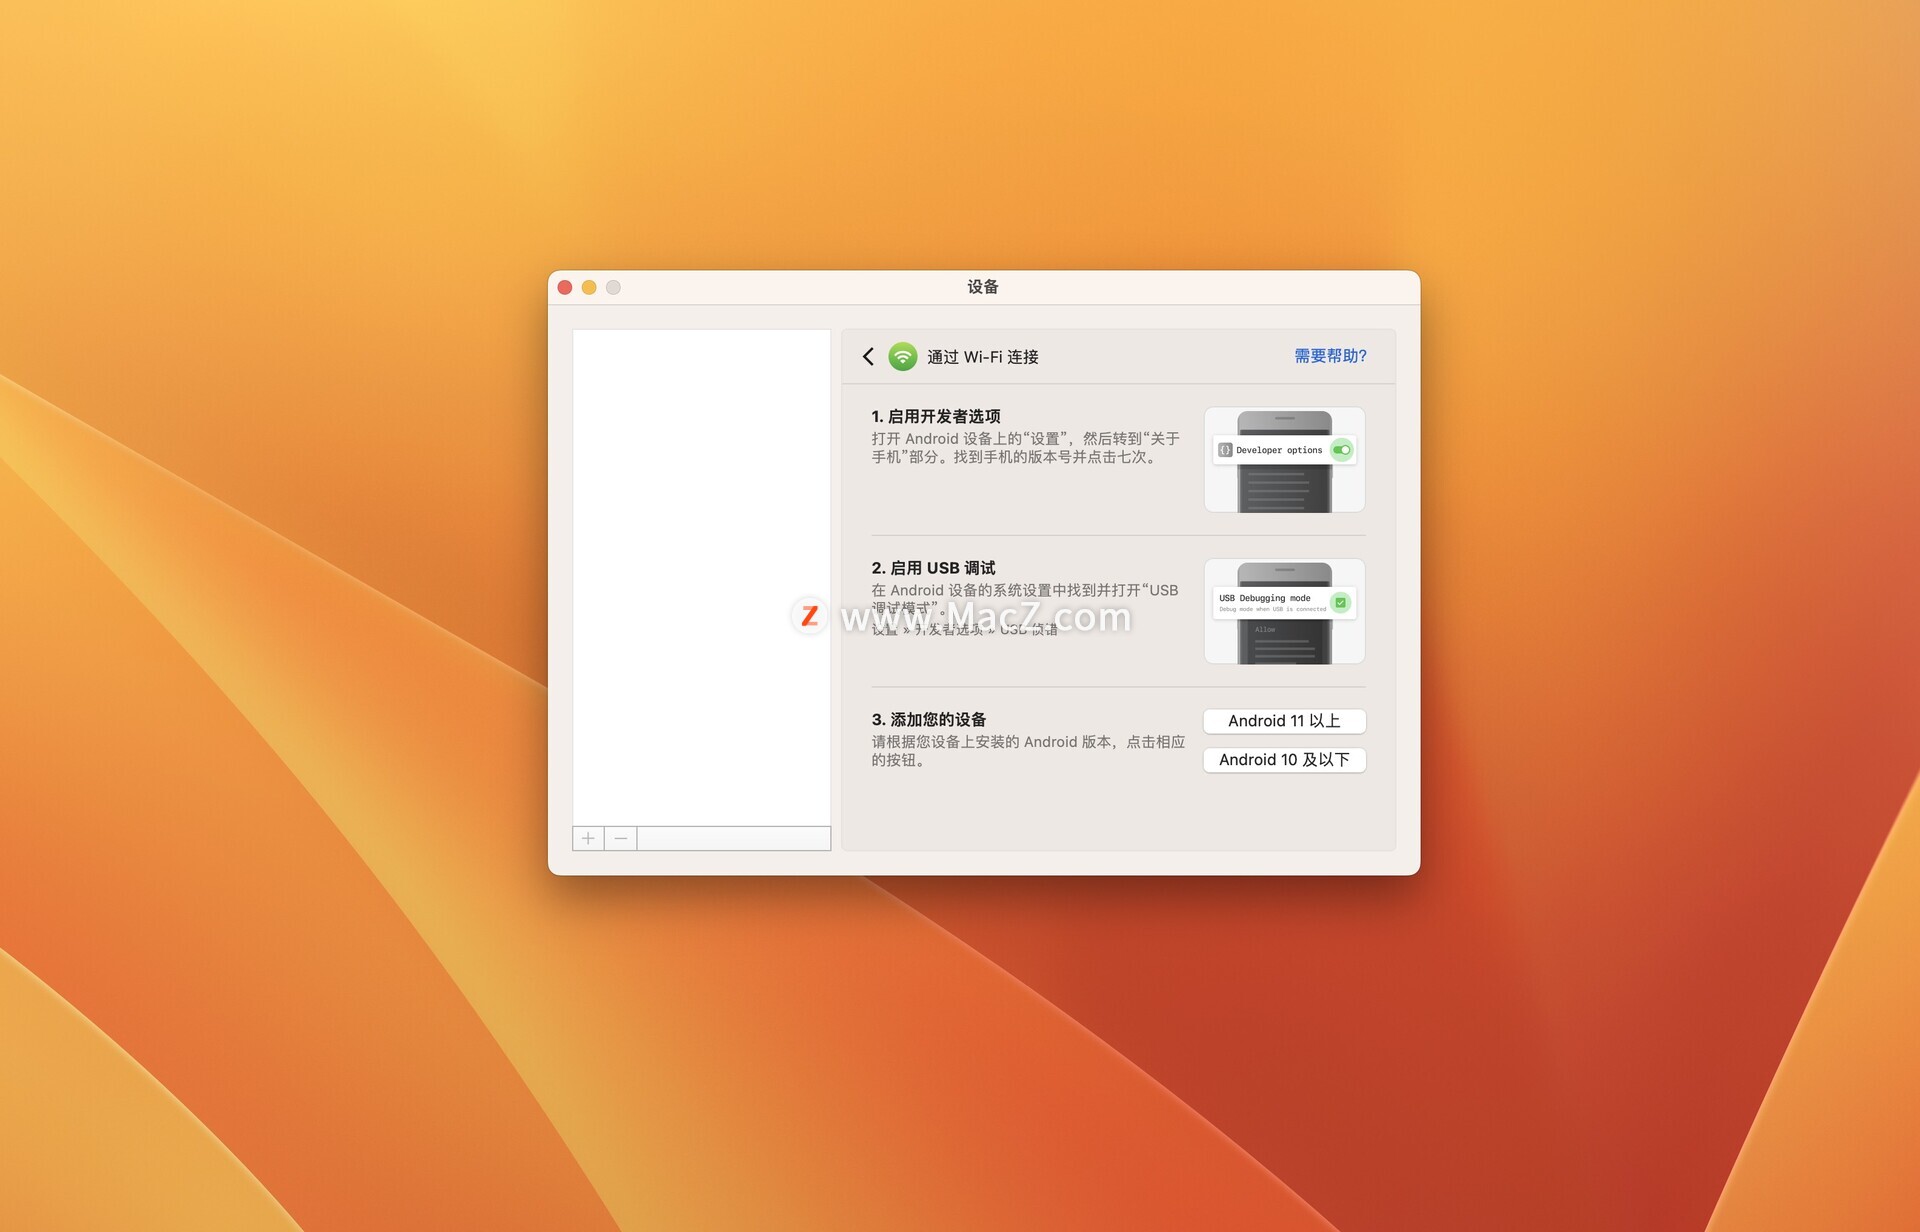Click the green Wi-Fi connection icon

point(902,357)
